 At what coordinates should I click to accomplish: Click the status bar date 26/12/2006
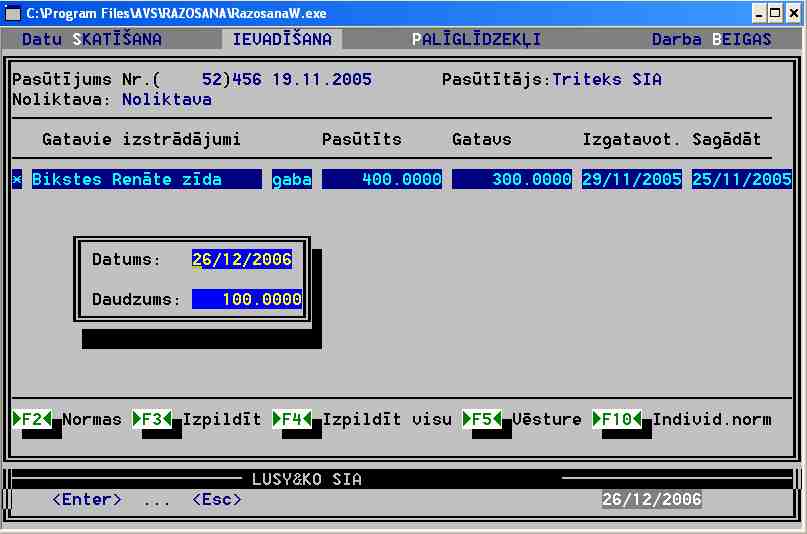click(x=652, y=500)
